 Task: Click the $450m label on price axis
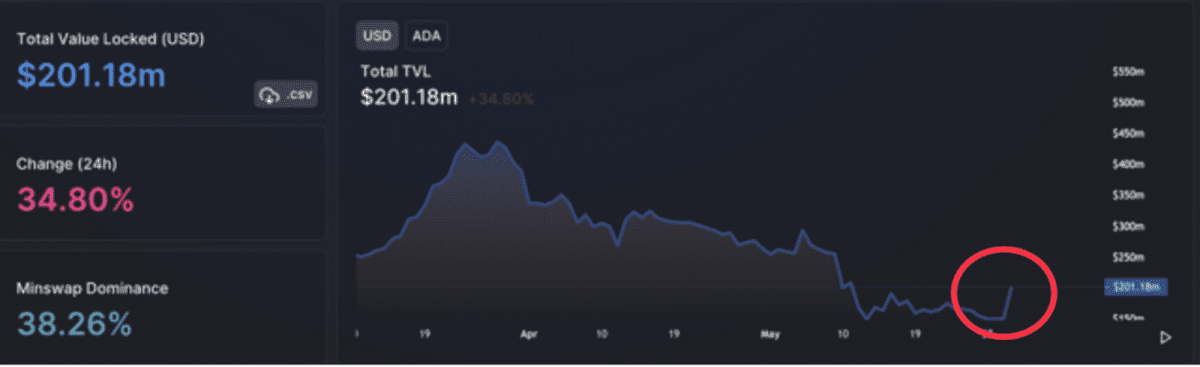[x=1128, y=134]
